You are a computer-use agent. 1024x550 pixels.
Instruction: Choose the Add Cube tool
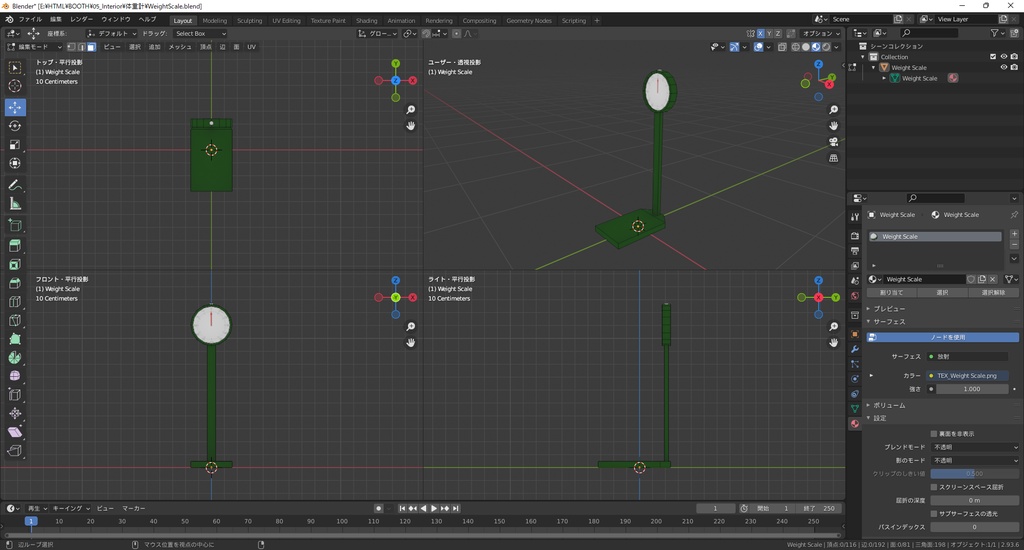click(15, 225)
